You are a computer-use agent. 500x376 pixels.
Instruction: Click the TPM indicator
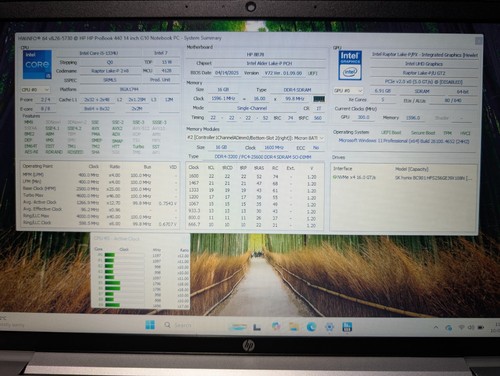coord(447,133)
